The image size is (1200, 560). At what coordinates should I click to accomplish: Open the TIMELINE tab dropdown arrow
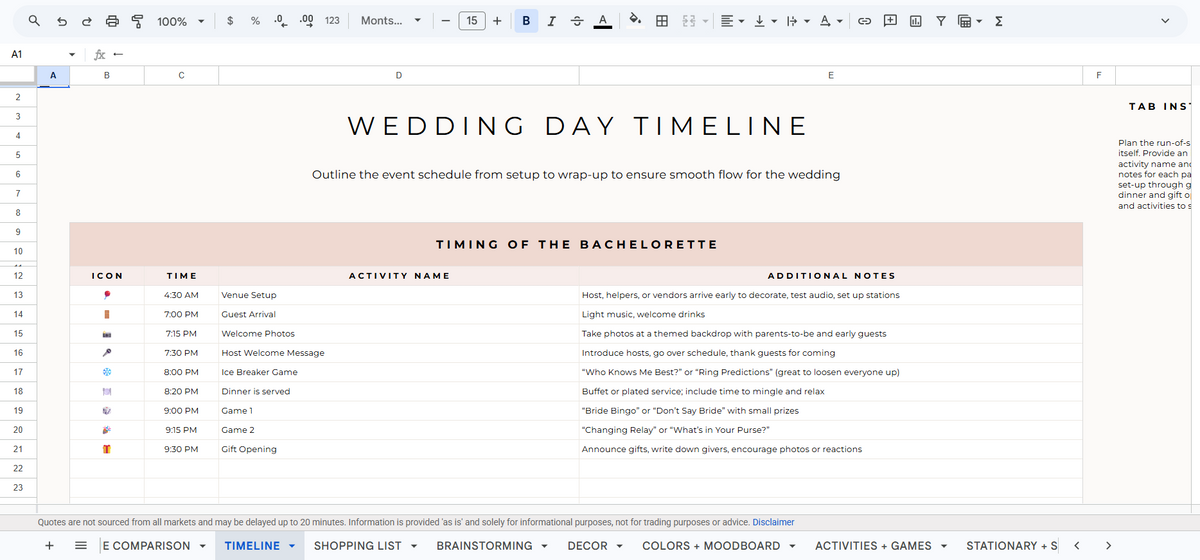point(293,546)
